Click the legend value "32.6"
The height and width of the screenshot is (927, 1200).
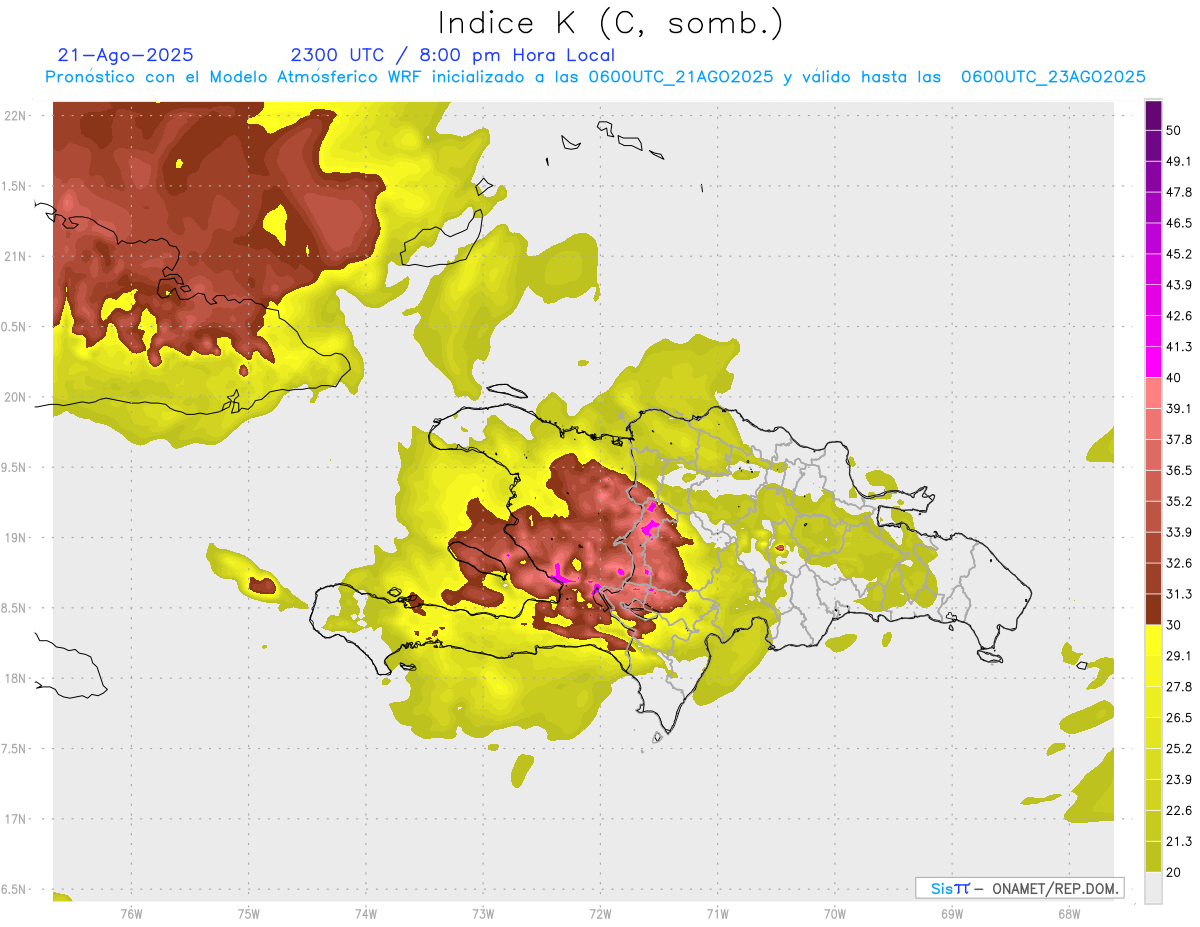(1178, 563)
